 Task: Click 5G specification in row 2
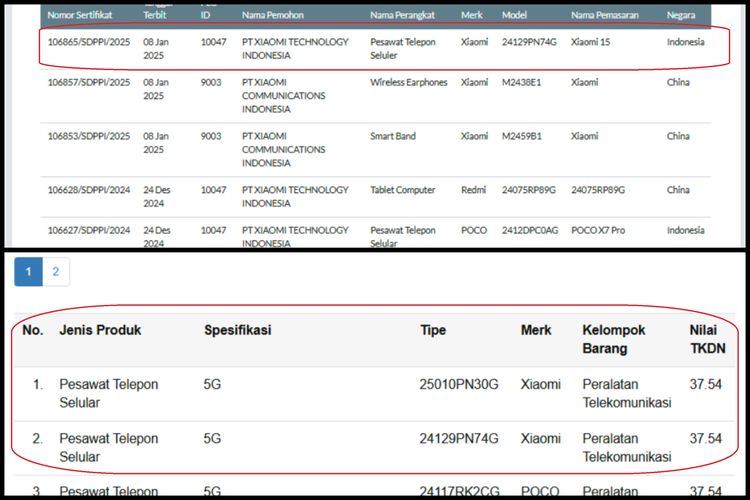(x=212, y=439)
